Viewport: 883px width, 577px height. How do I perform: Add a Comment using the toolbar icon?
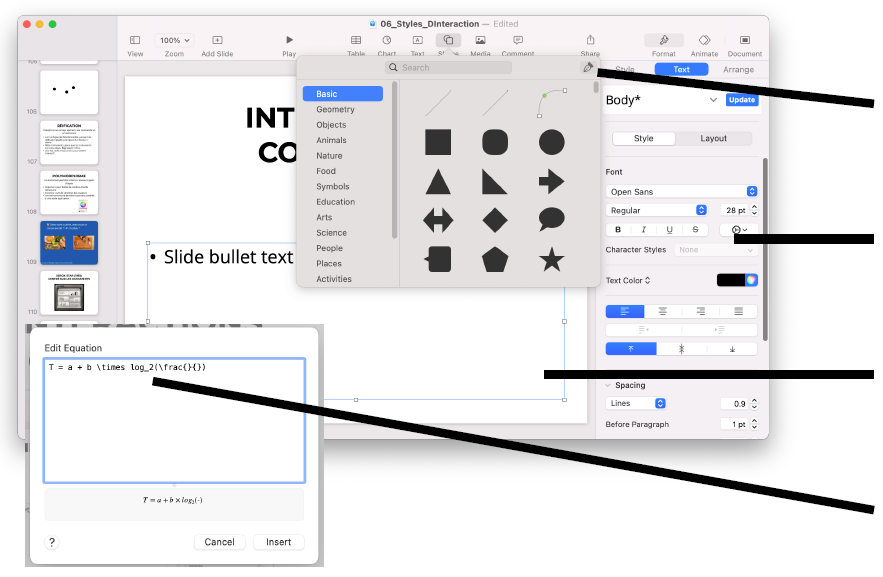point(517,41)
